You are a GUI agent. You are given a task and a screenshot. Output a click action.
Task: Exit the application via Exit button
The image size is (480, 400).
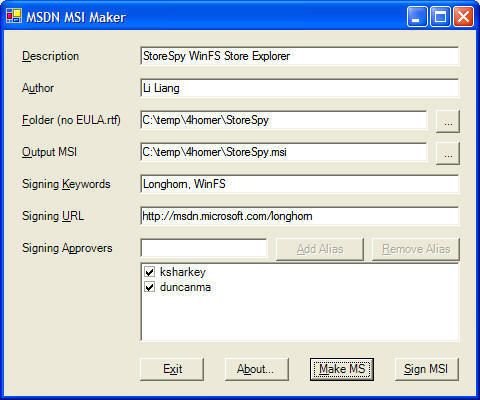(172, 369)
